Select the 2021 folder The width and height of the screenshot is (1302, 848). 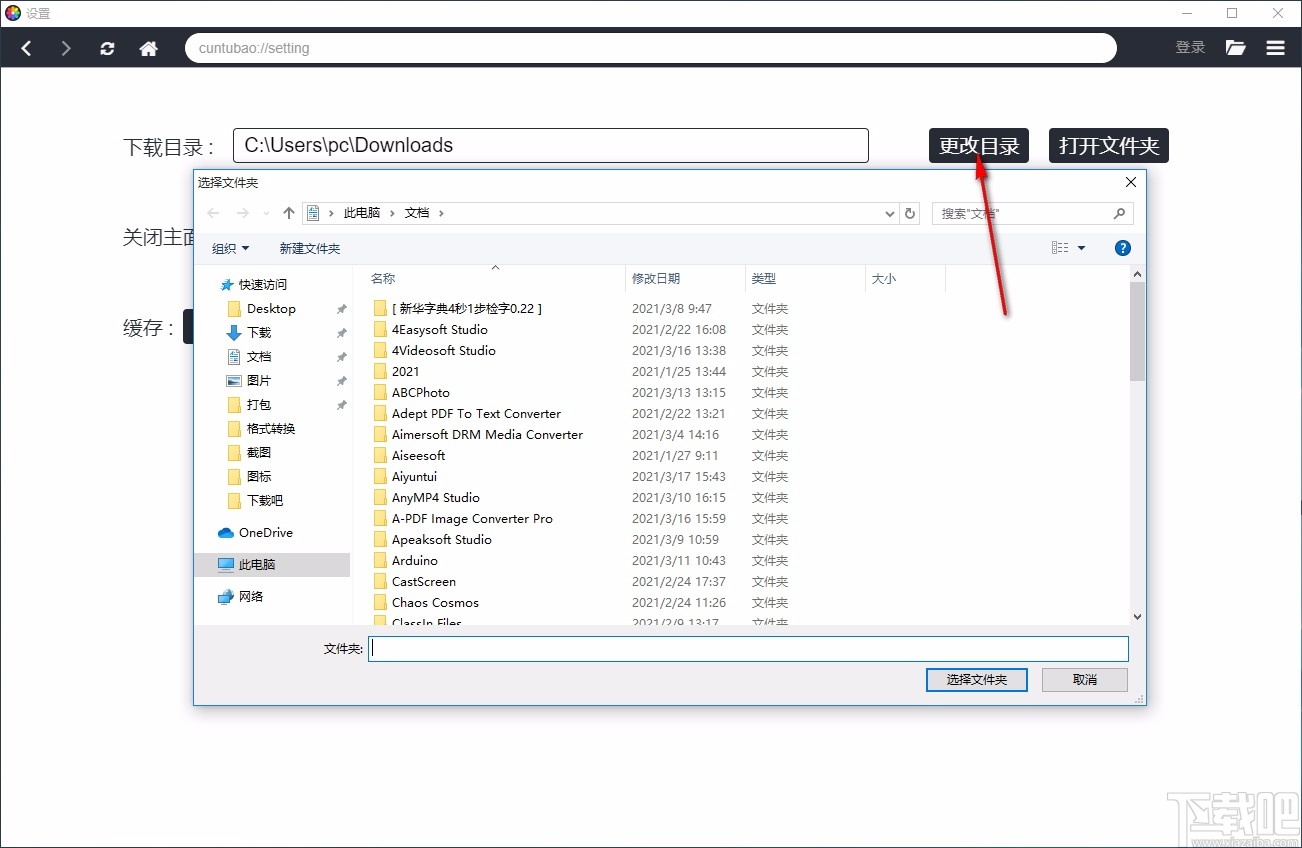pos(406,372)
